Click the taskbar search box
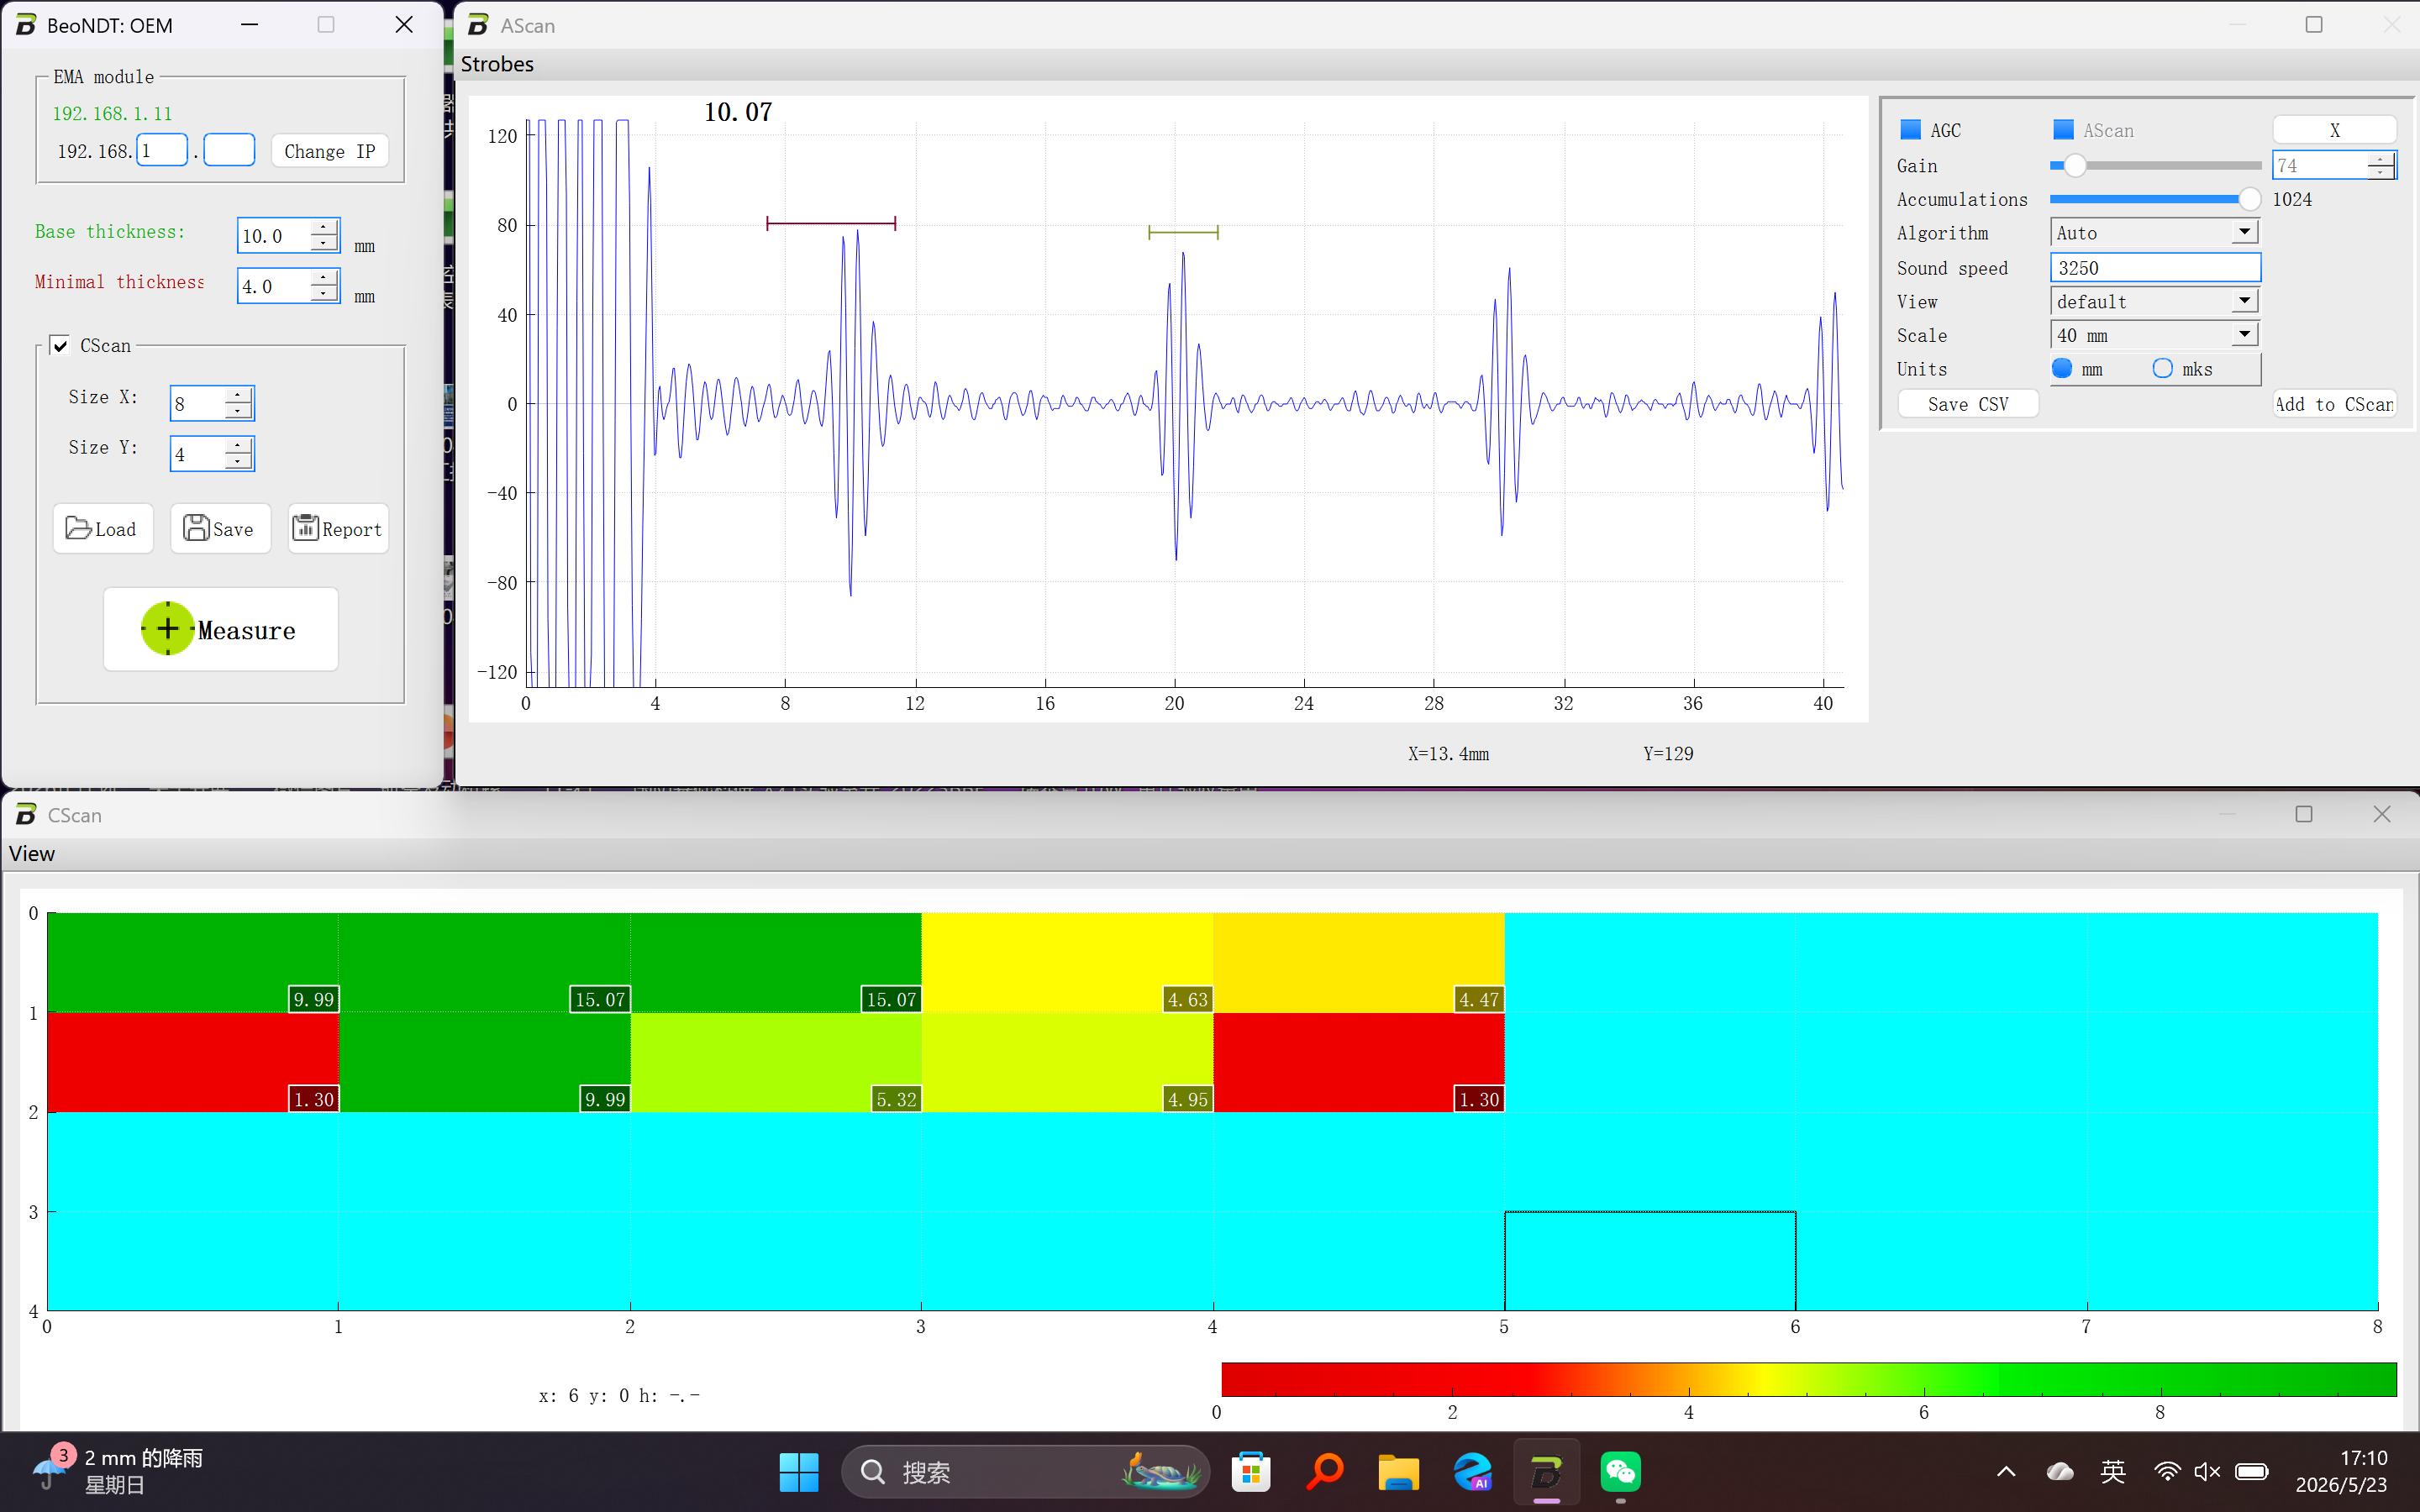The image size is (2420, 1512). click(x=1025, y=1472)
